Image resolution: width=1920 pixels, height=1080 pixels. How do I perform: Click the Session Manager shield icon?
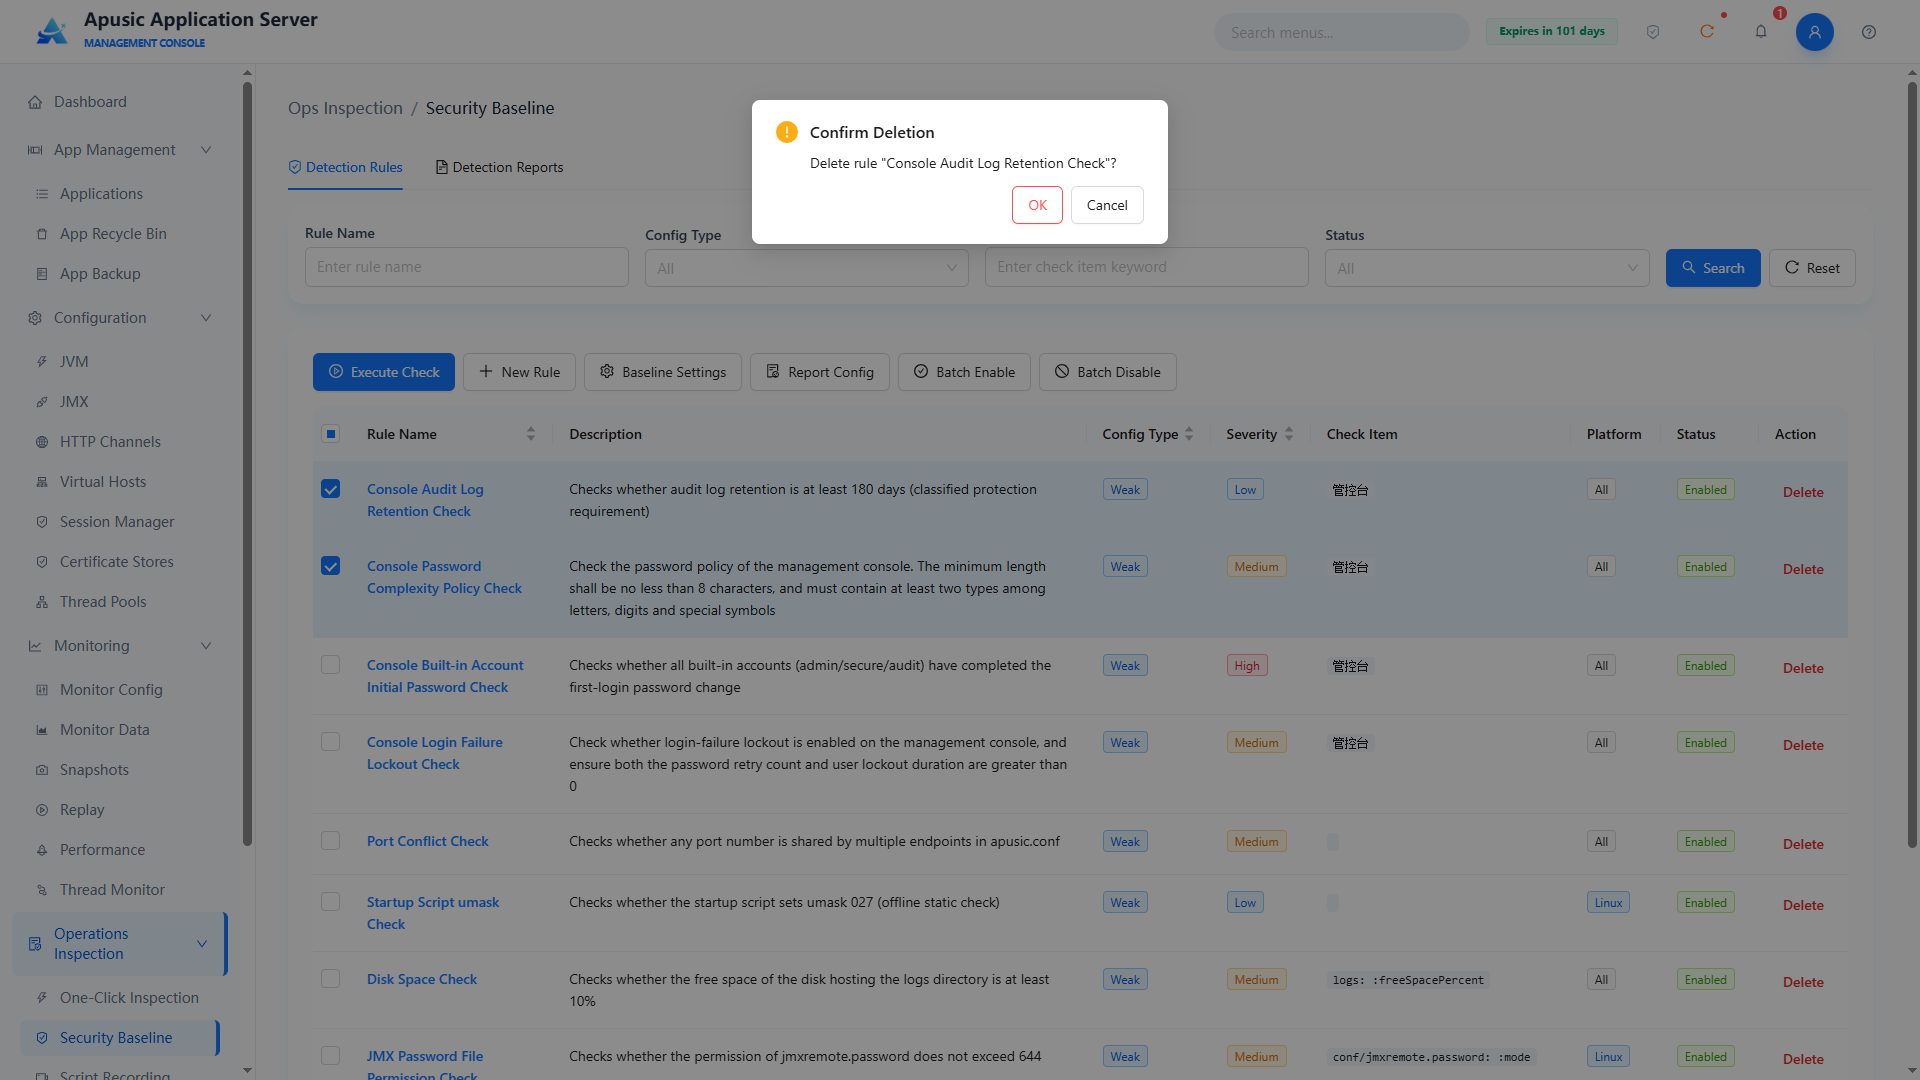coord(42,522)
